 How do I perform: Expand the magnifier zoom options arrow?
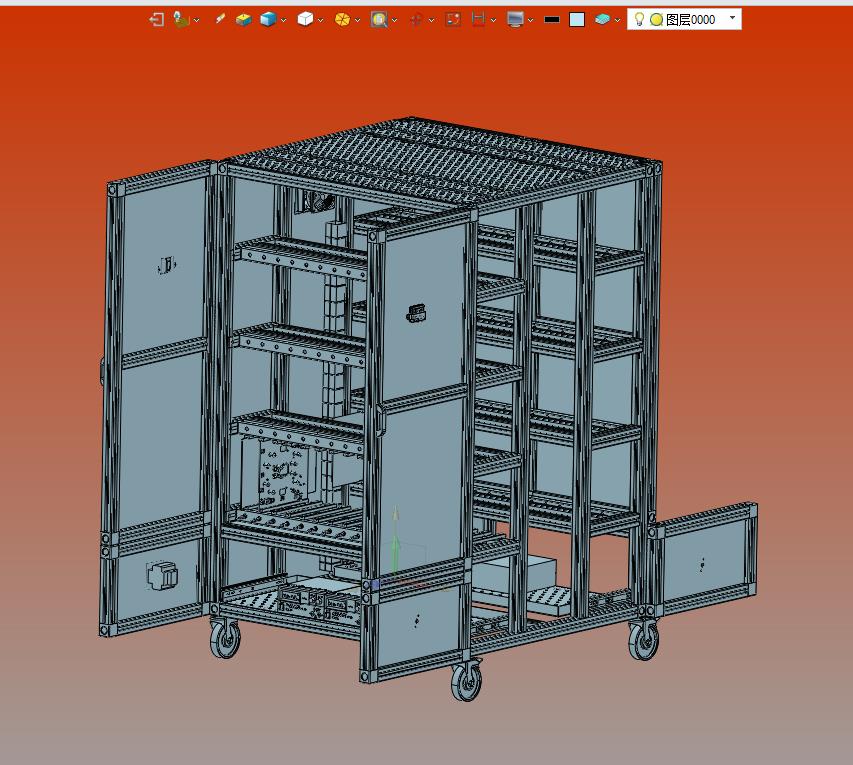tap(395, 20)
